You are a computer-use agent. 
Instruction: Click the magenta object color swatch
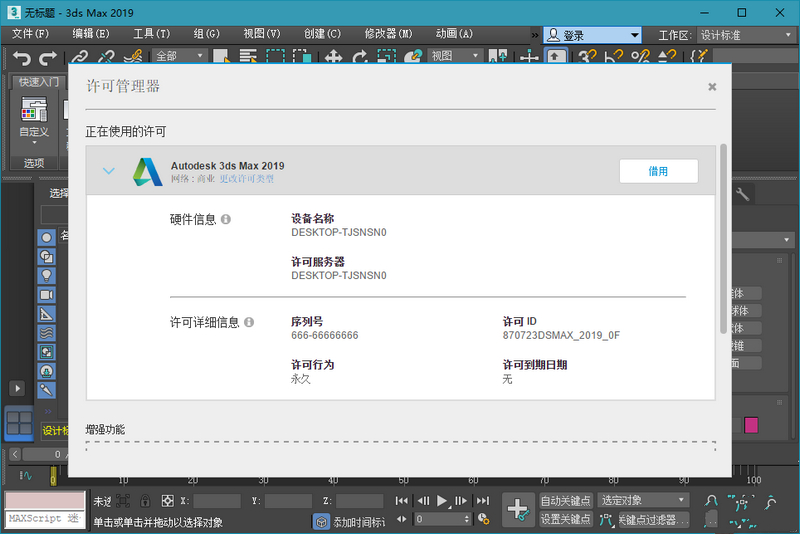(751, 425)
